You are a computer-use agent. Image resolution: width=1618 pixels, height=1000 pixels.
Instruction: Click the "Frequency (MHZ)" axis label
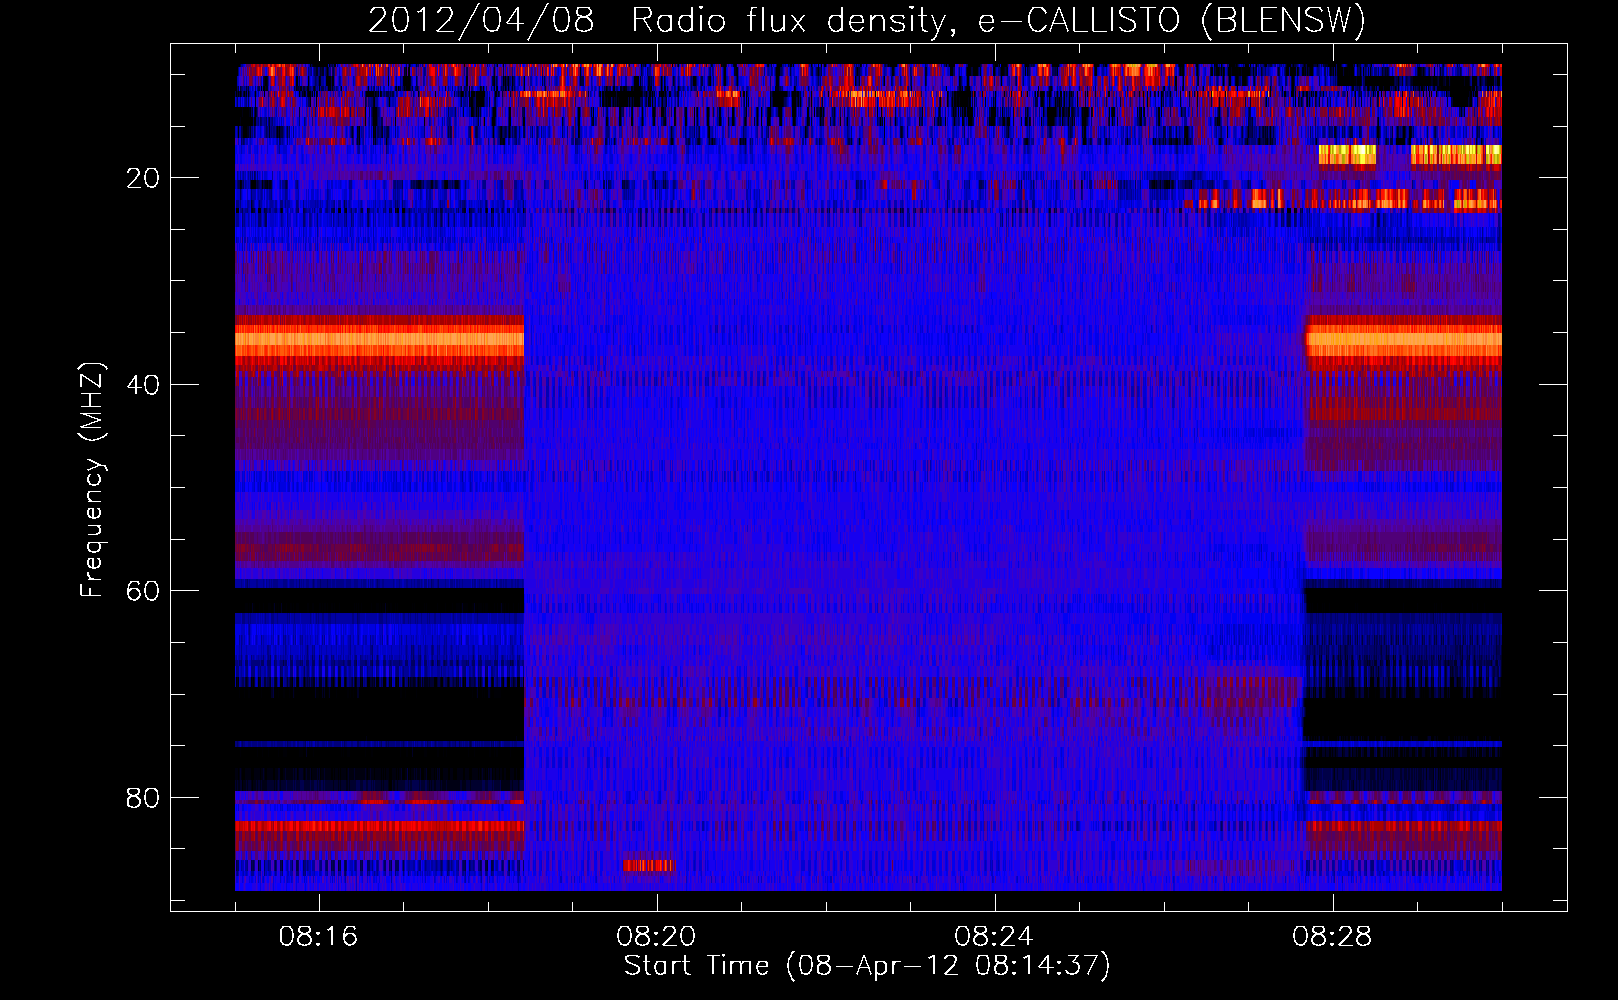point(92,480)
